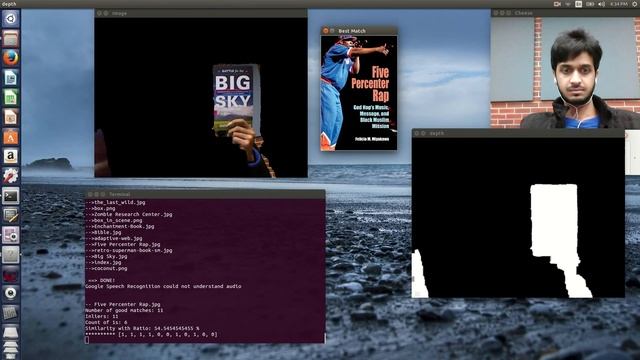Click the Terminal cursor prompt at bottom
This screenshot has width=640, height=360.
pyautogui.click(x=87, y=340)
